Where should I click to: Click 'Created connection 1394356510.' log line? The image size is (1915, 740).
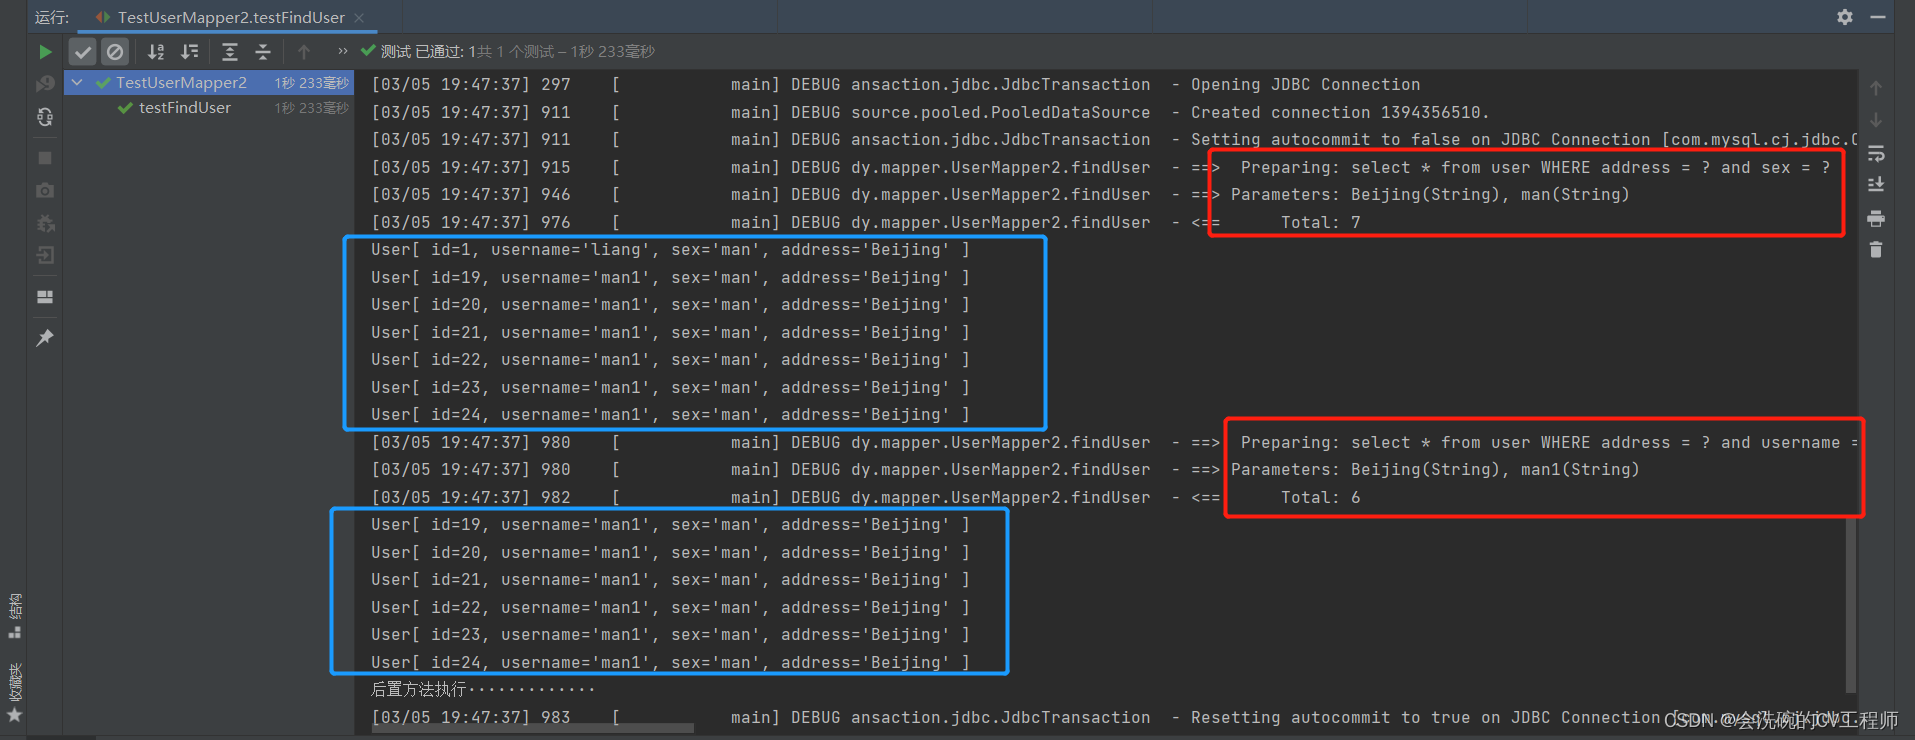click(1340, 113)
